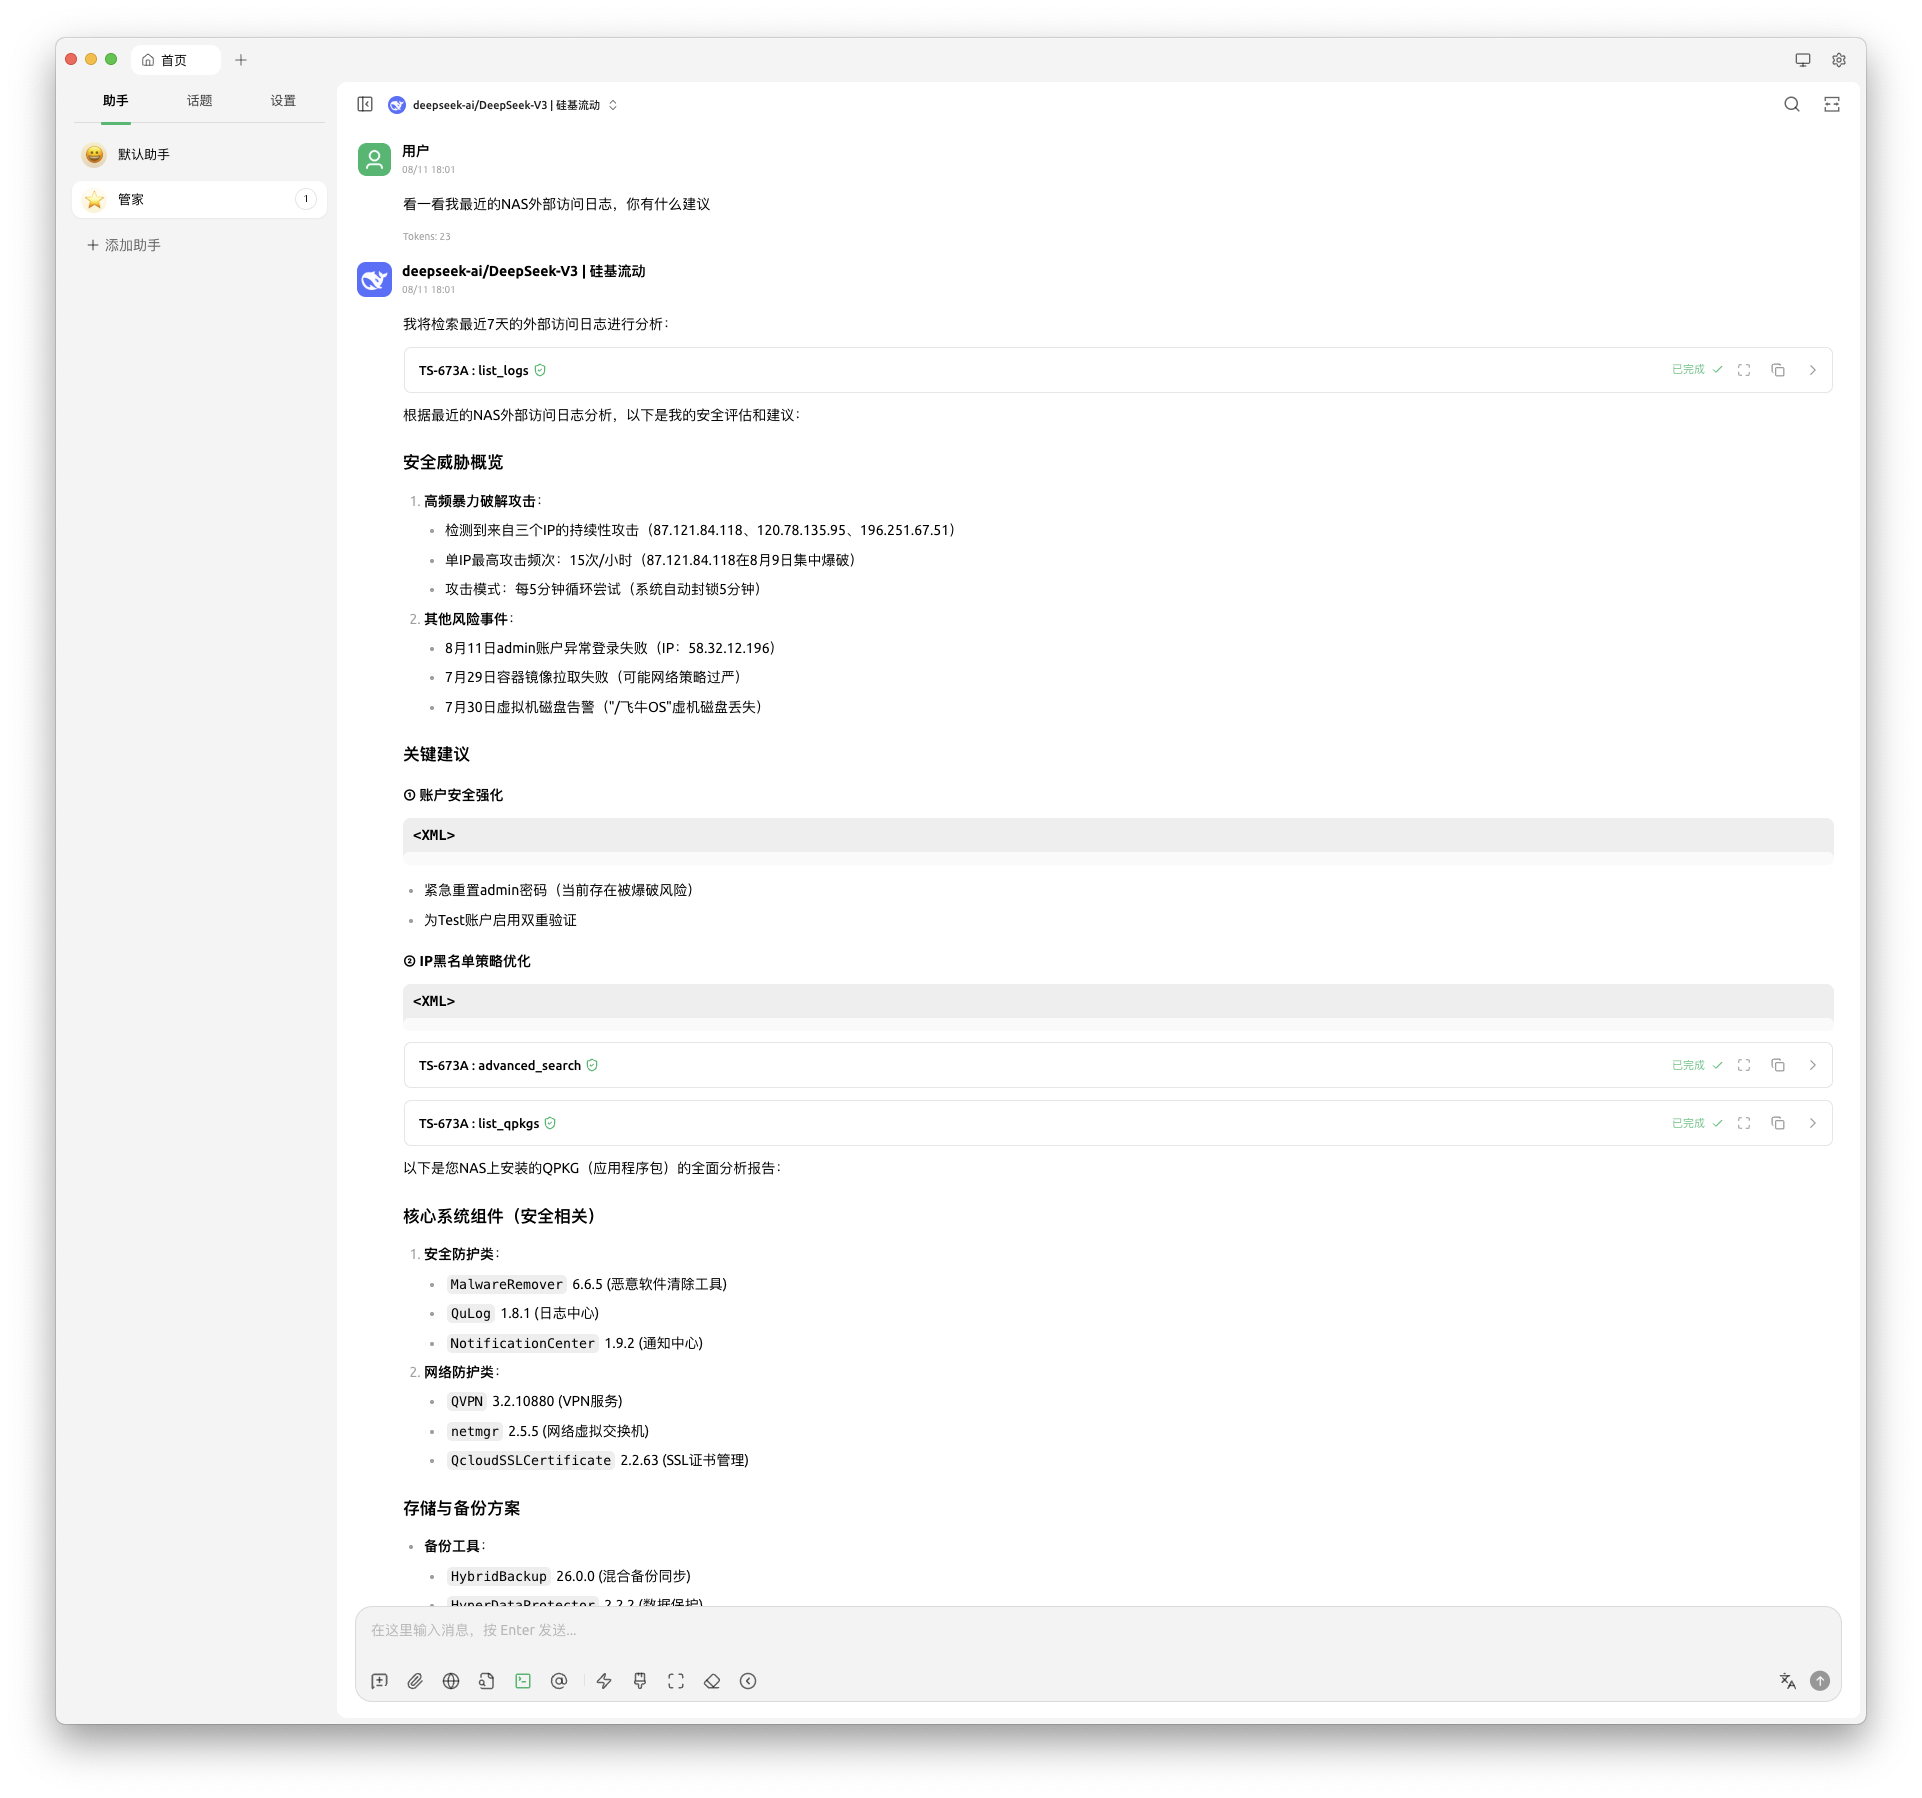Expand the advanced_search tool call chevron
Image resolution: width=1922 pixels, height=1798 pixels.
[x=1812, y=1065]
